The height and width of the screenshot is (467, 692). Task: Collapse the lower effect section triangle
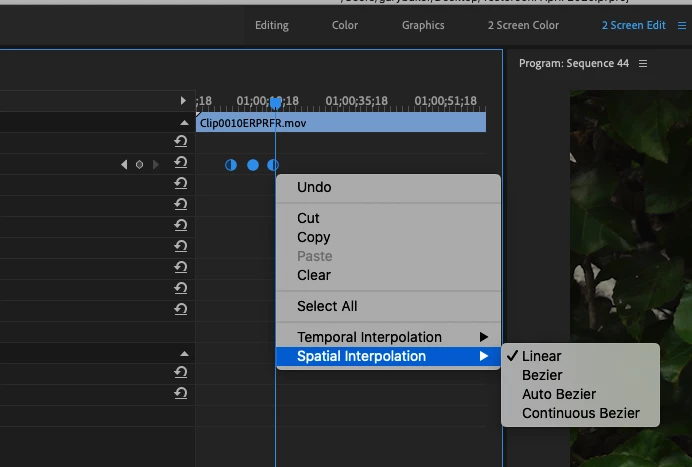[184, 354]
